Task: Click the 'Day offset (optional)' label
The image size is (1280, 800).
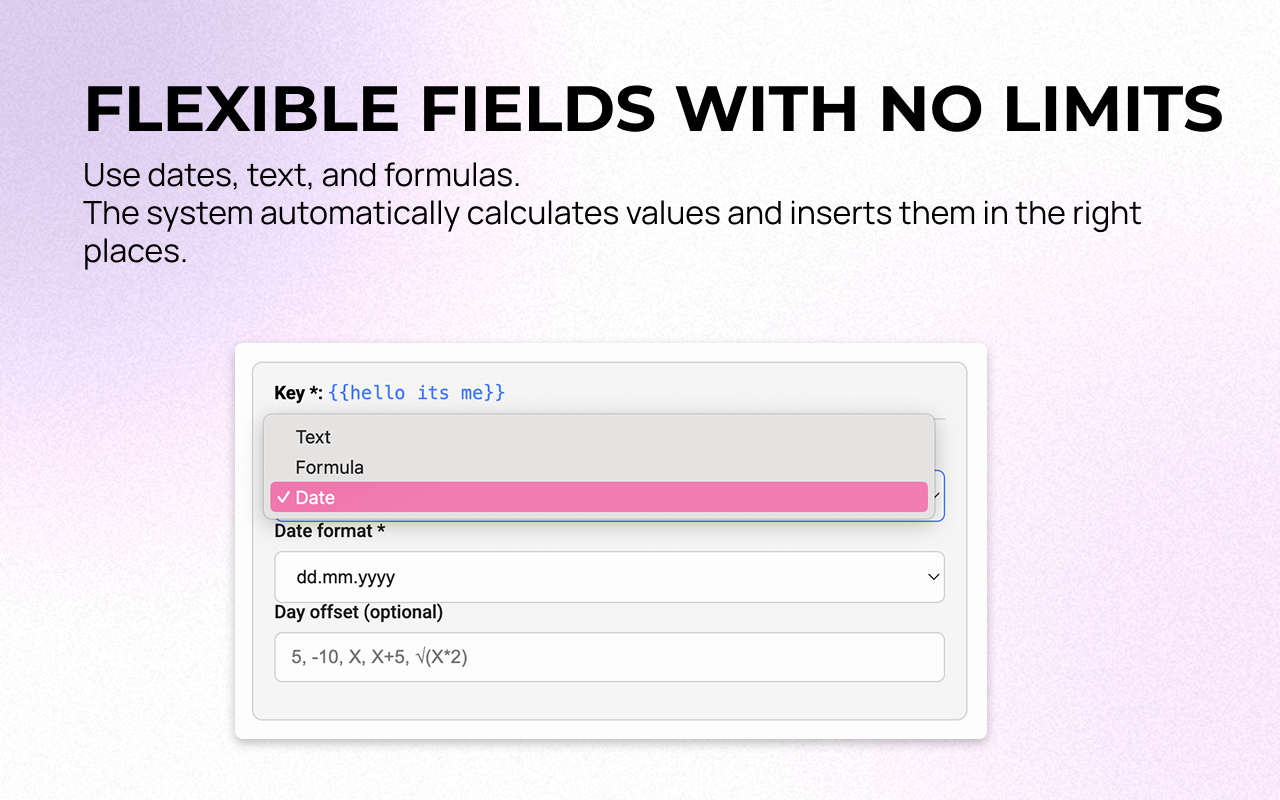Action: coord(359,611)
